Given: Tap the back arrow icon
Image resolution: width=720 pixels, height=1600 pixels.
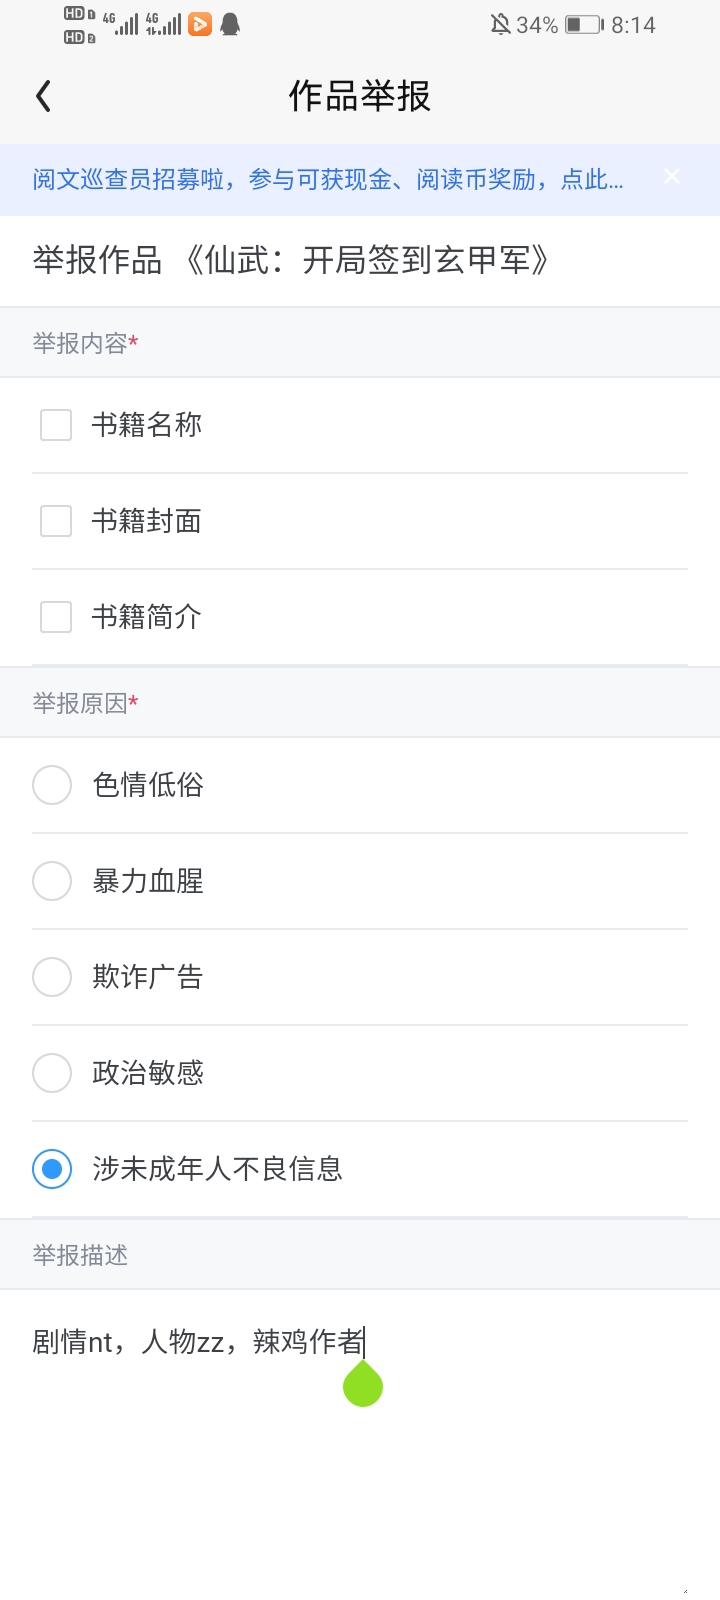Looking at the screenshot, I should pos(43,96).
